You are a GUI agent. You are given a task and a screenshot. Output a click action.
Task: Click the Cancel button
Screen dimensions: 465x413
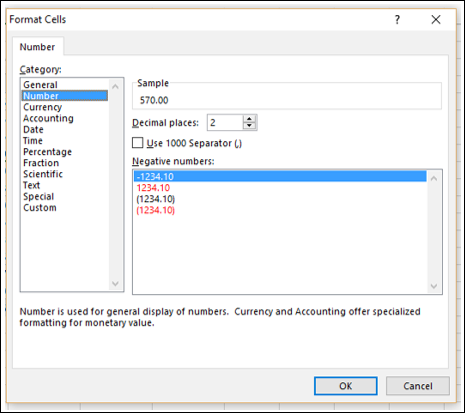[x=418, y=386]
